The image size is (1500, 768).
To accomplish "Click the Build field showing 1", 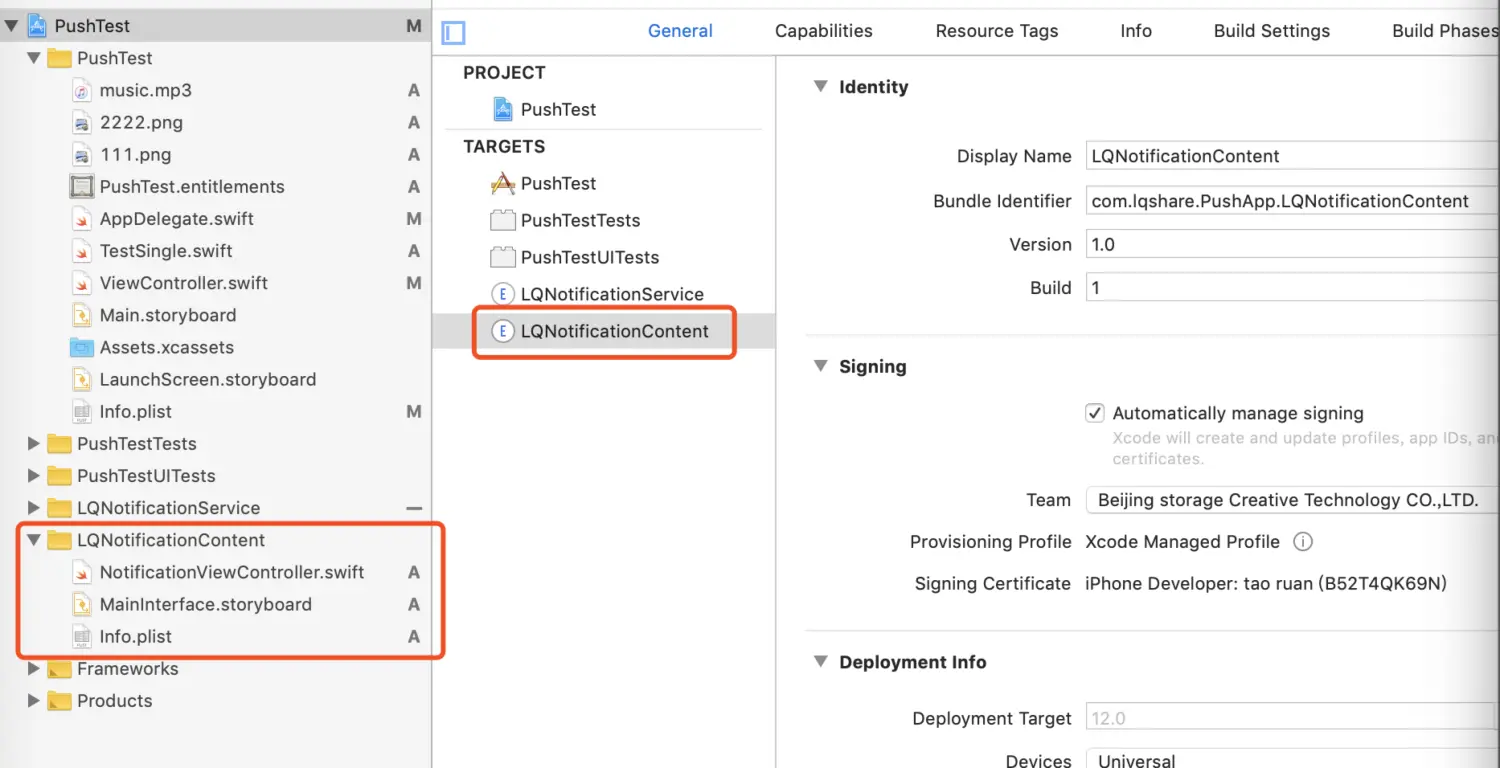I will pos(1292,287).
